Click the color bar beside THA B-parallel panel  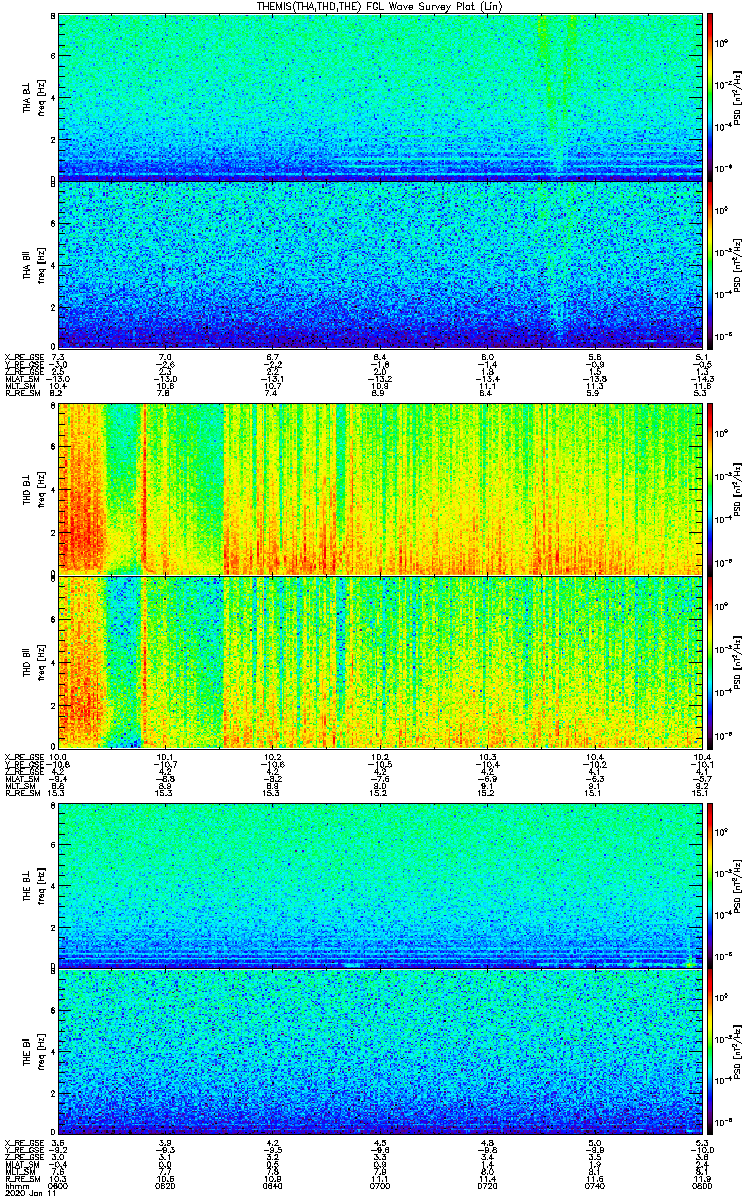(x=710, y=264)
